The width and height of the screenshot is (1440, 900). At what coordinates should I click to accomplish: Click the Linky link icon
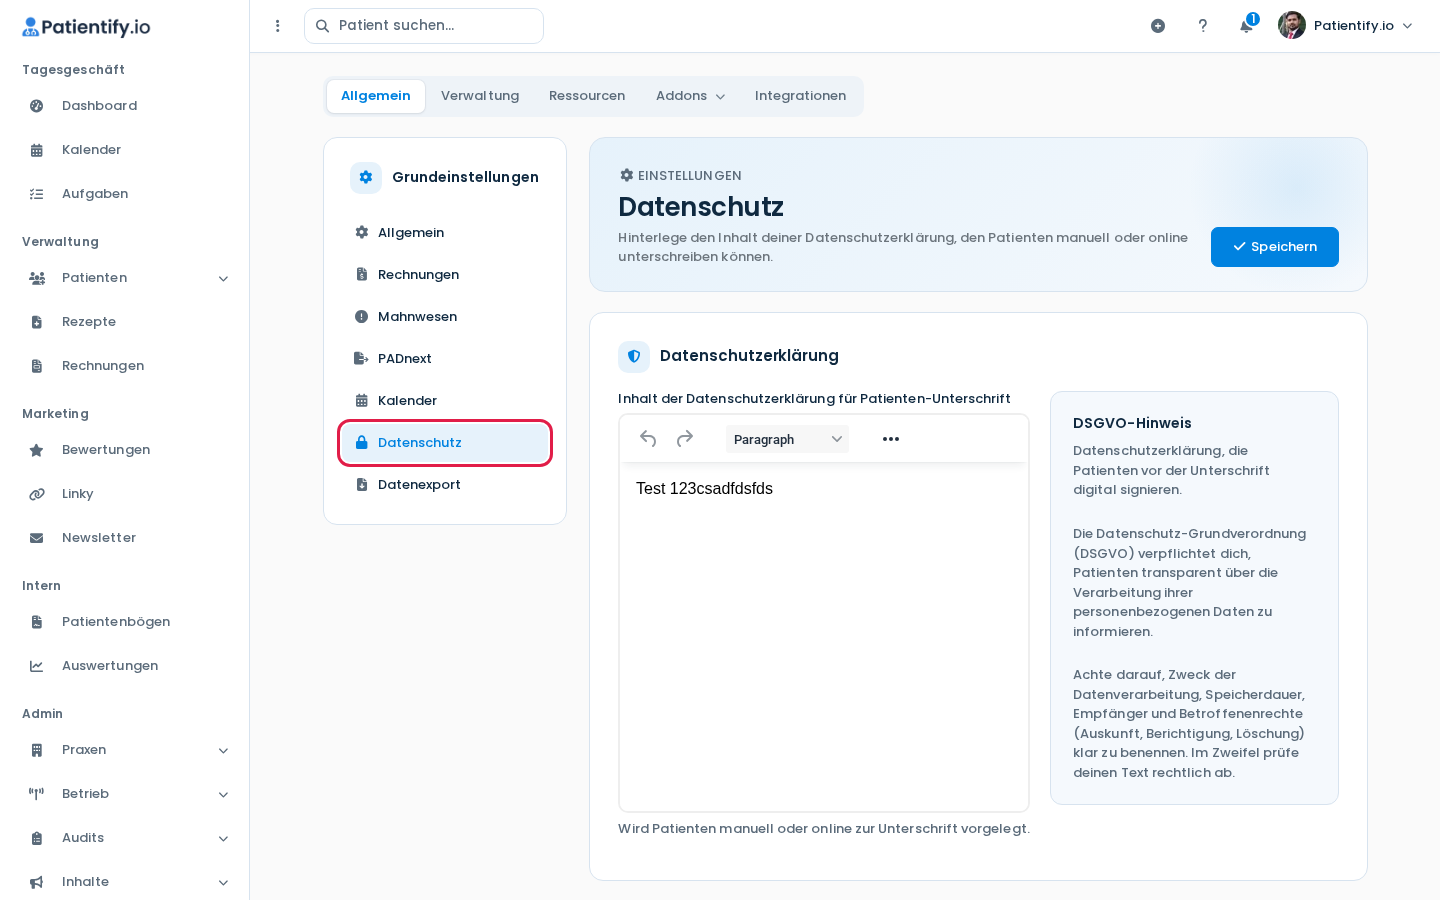pyautogui.click(x=37, y=494)
